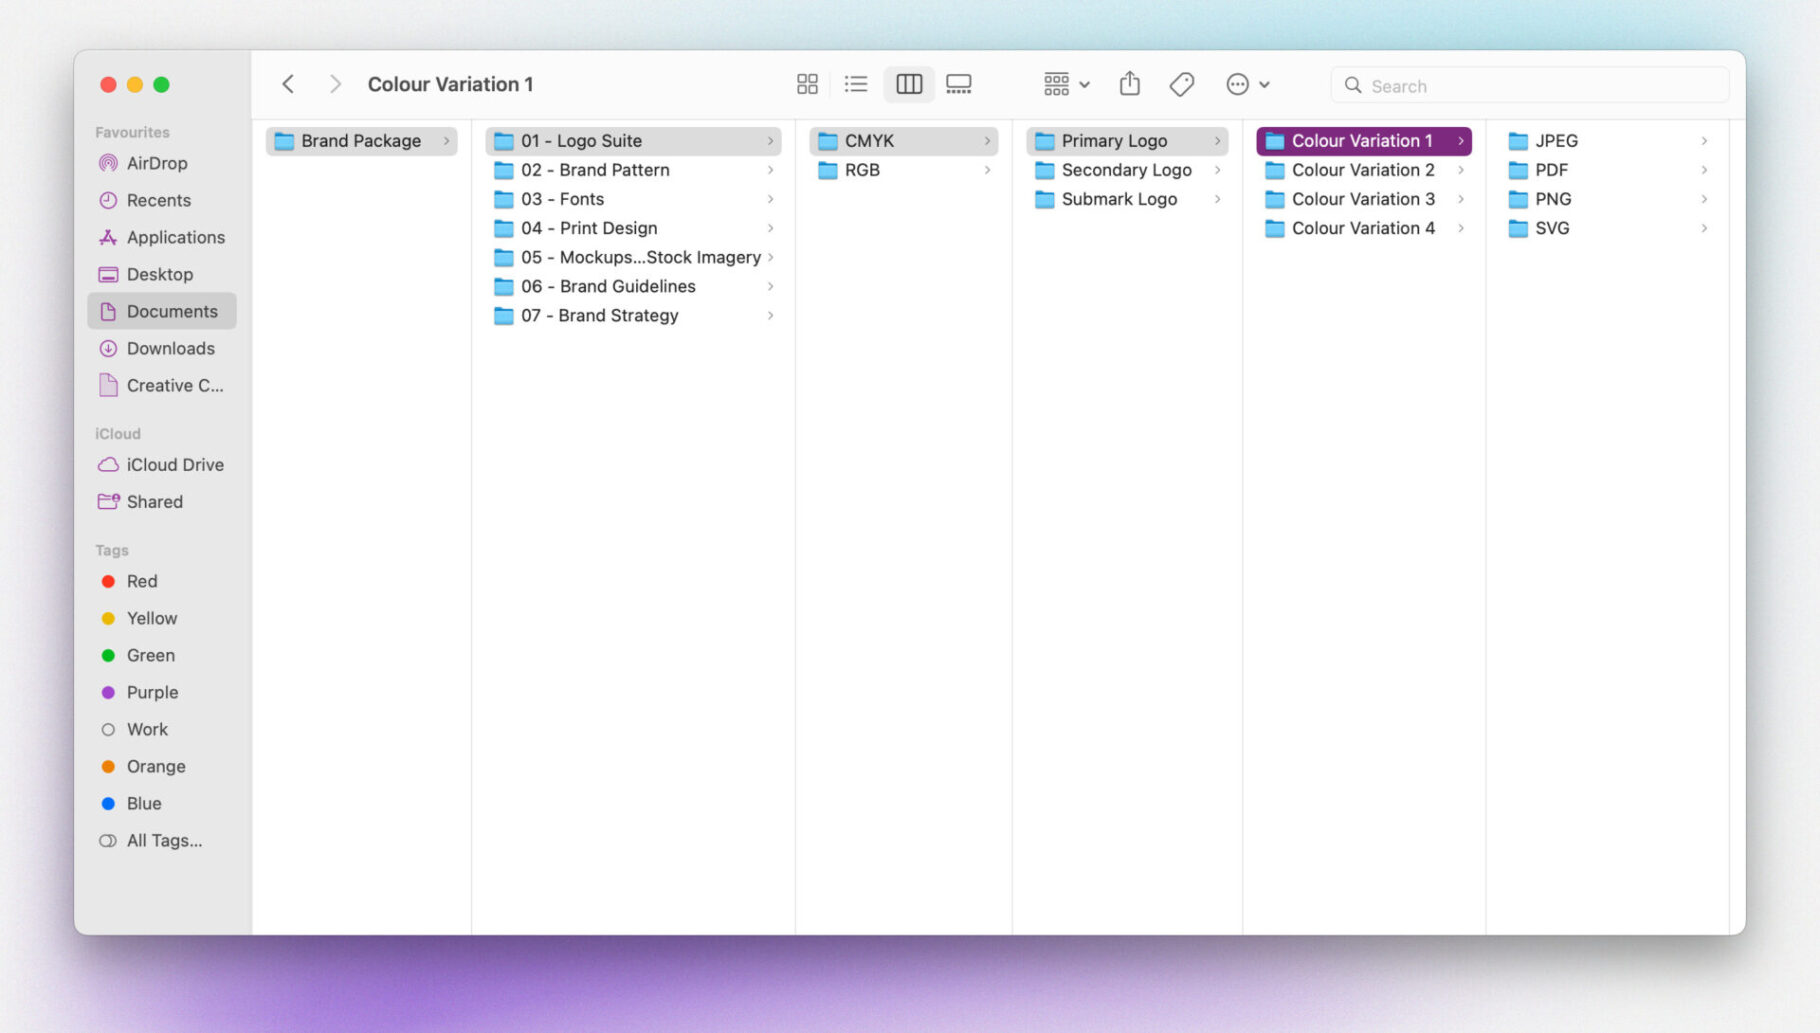Open the More actions ellipsis menu

pos(1248,84)
